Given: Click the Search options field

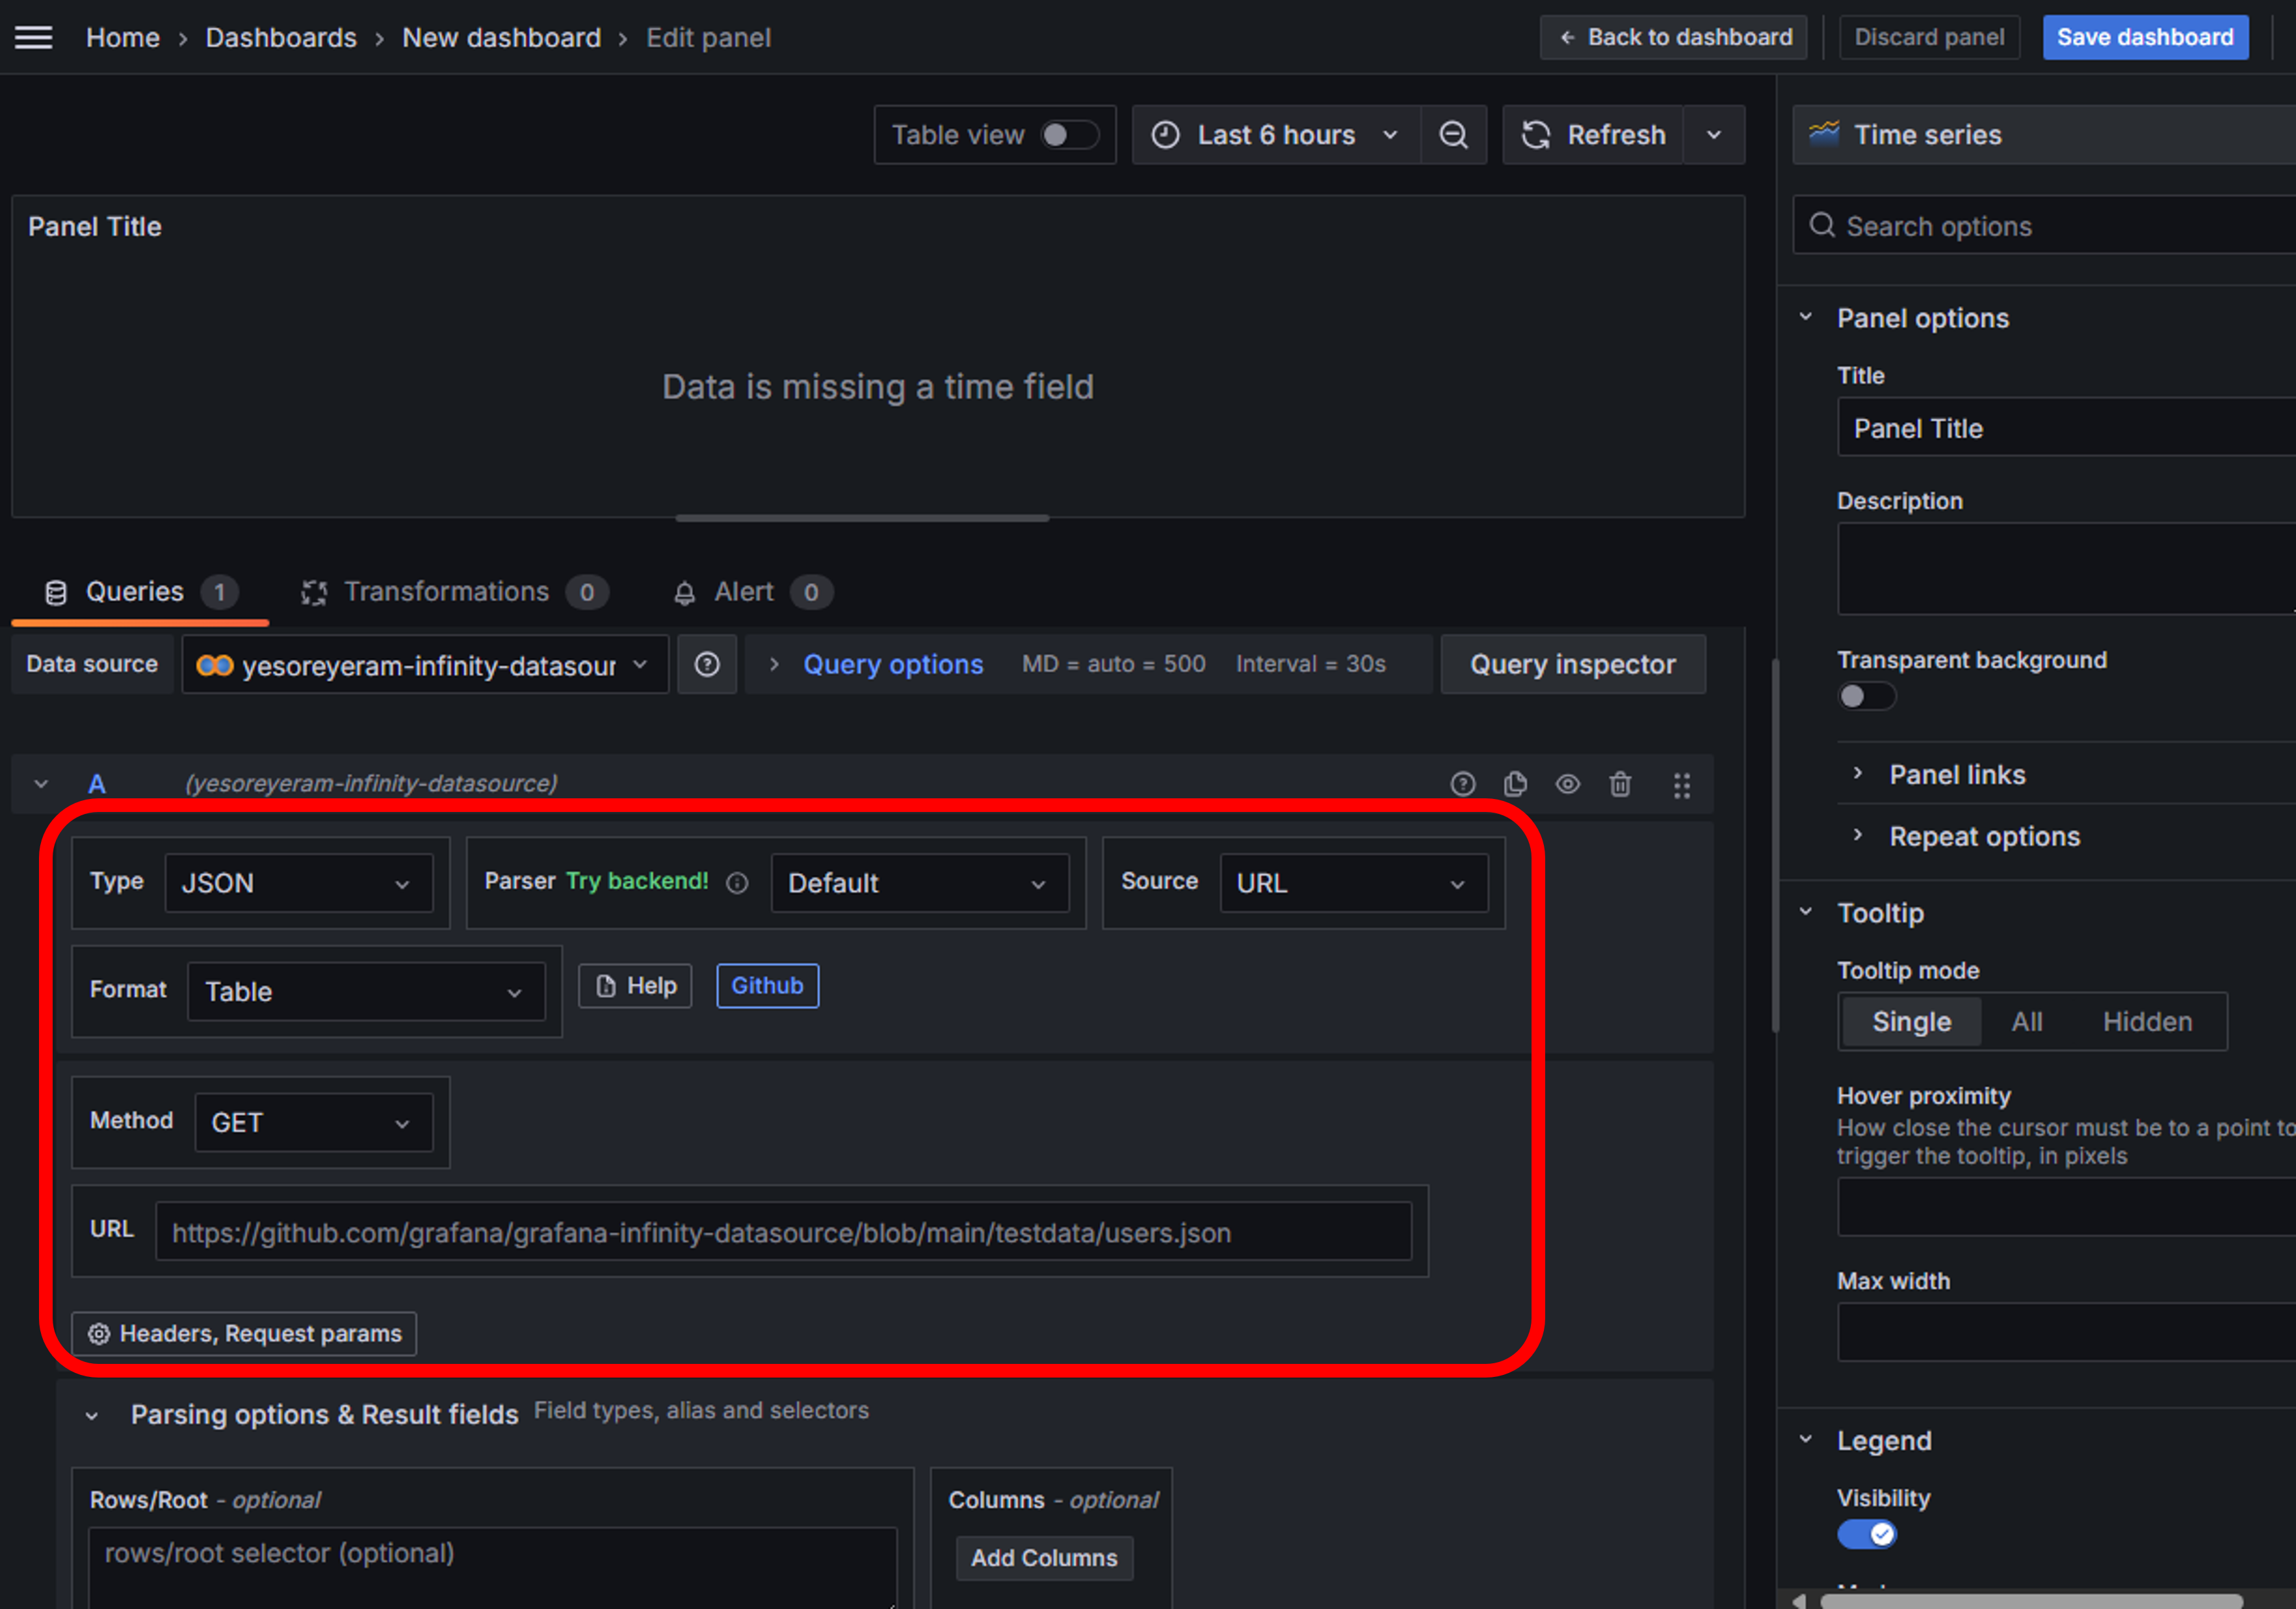Looking at the screenshot, I should (x=2045, y=226).
